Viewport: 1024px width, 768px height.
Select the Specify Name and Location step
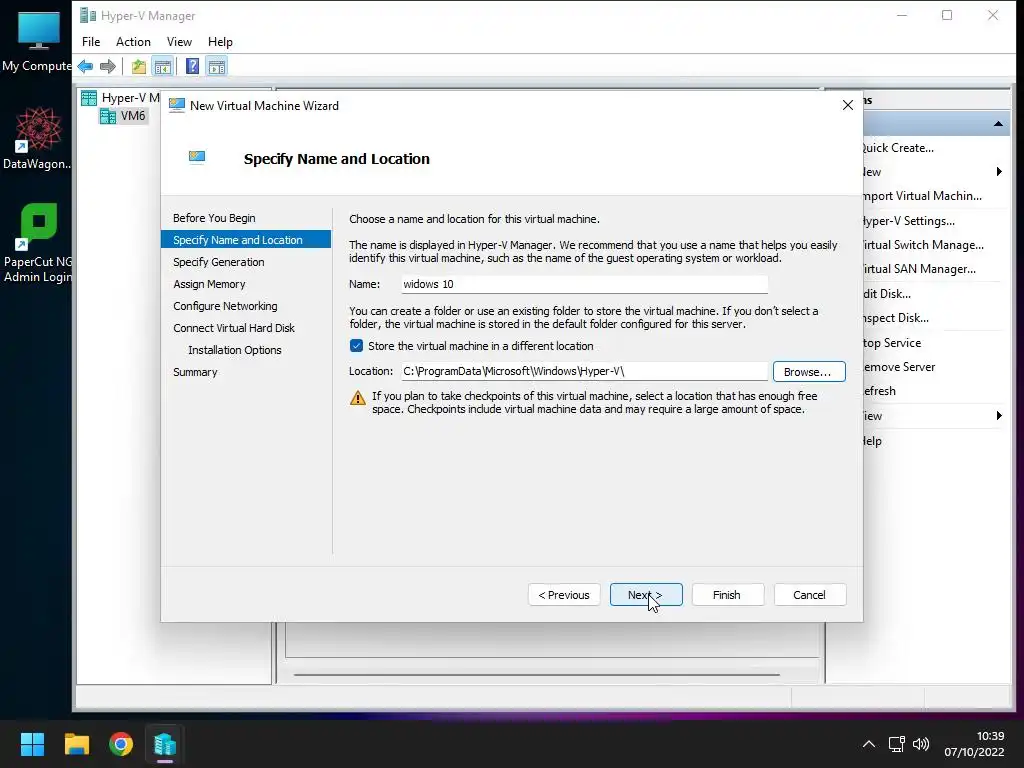[x=246, y=240]
